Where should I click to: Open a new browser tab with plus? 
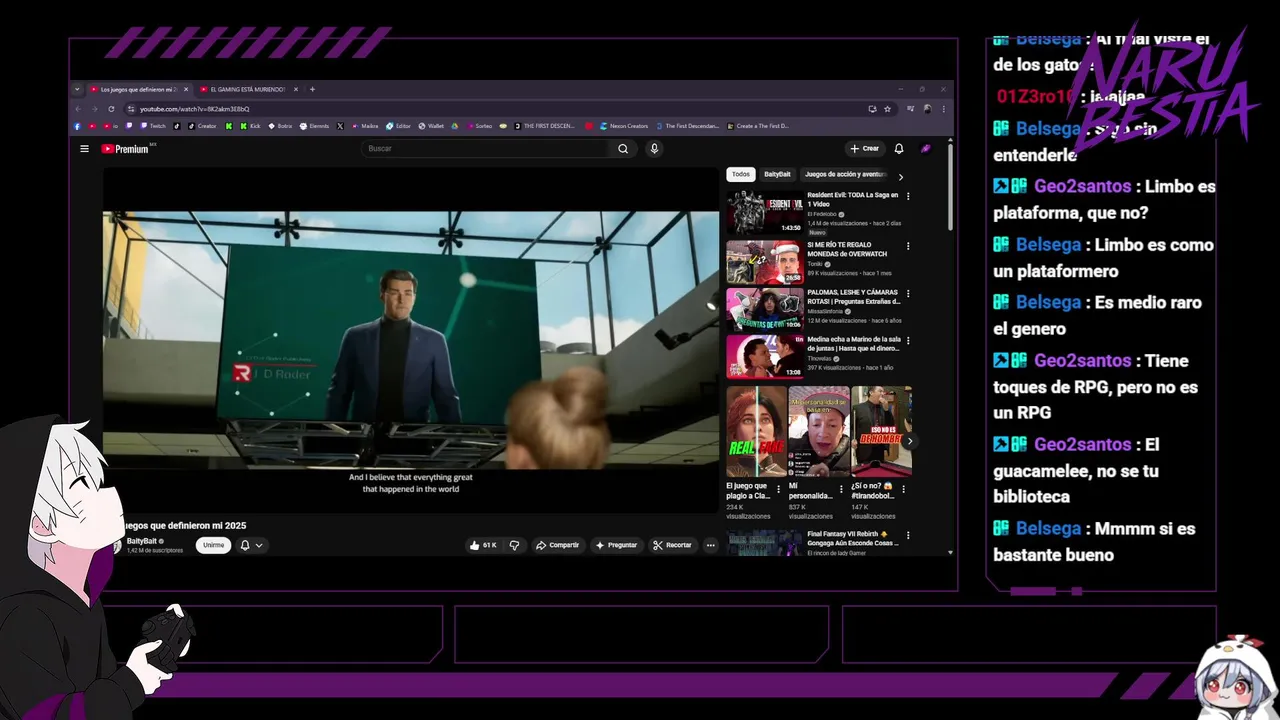point(312,89)
